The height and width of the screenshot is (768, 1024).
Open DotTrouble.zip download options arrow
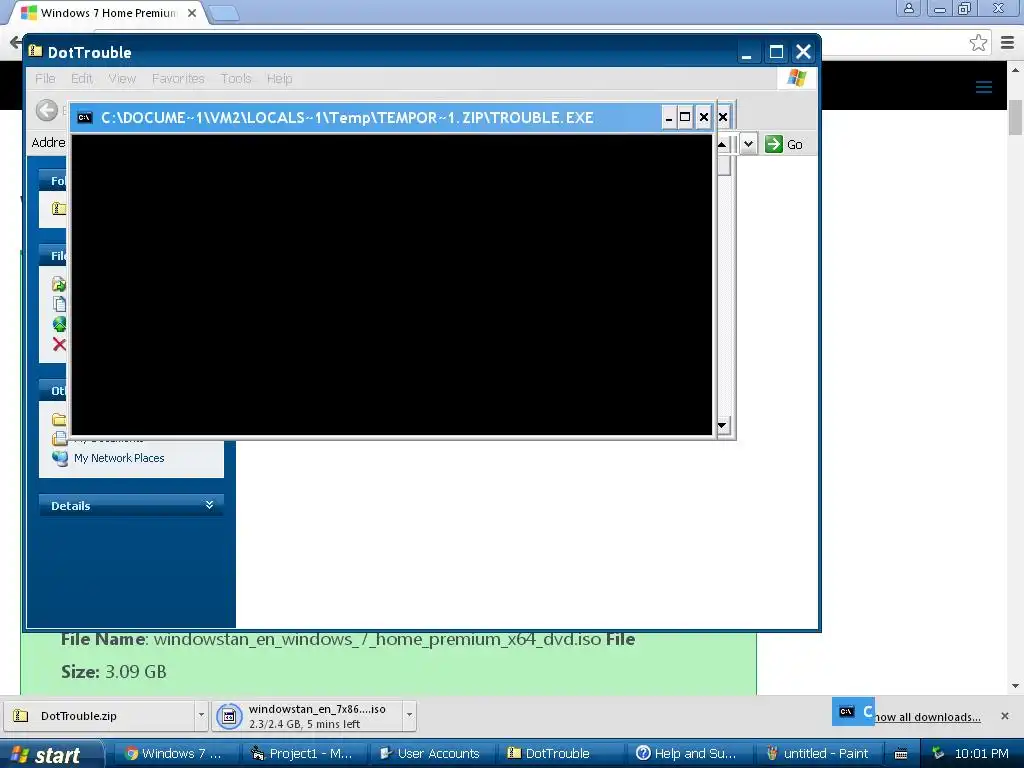point(201,715)
